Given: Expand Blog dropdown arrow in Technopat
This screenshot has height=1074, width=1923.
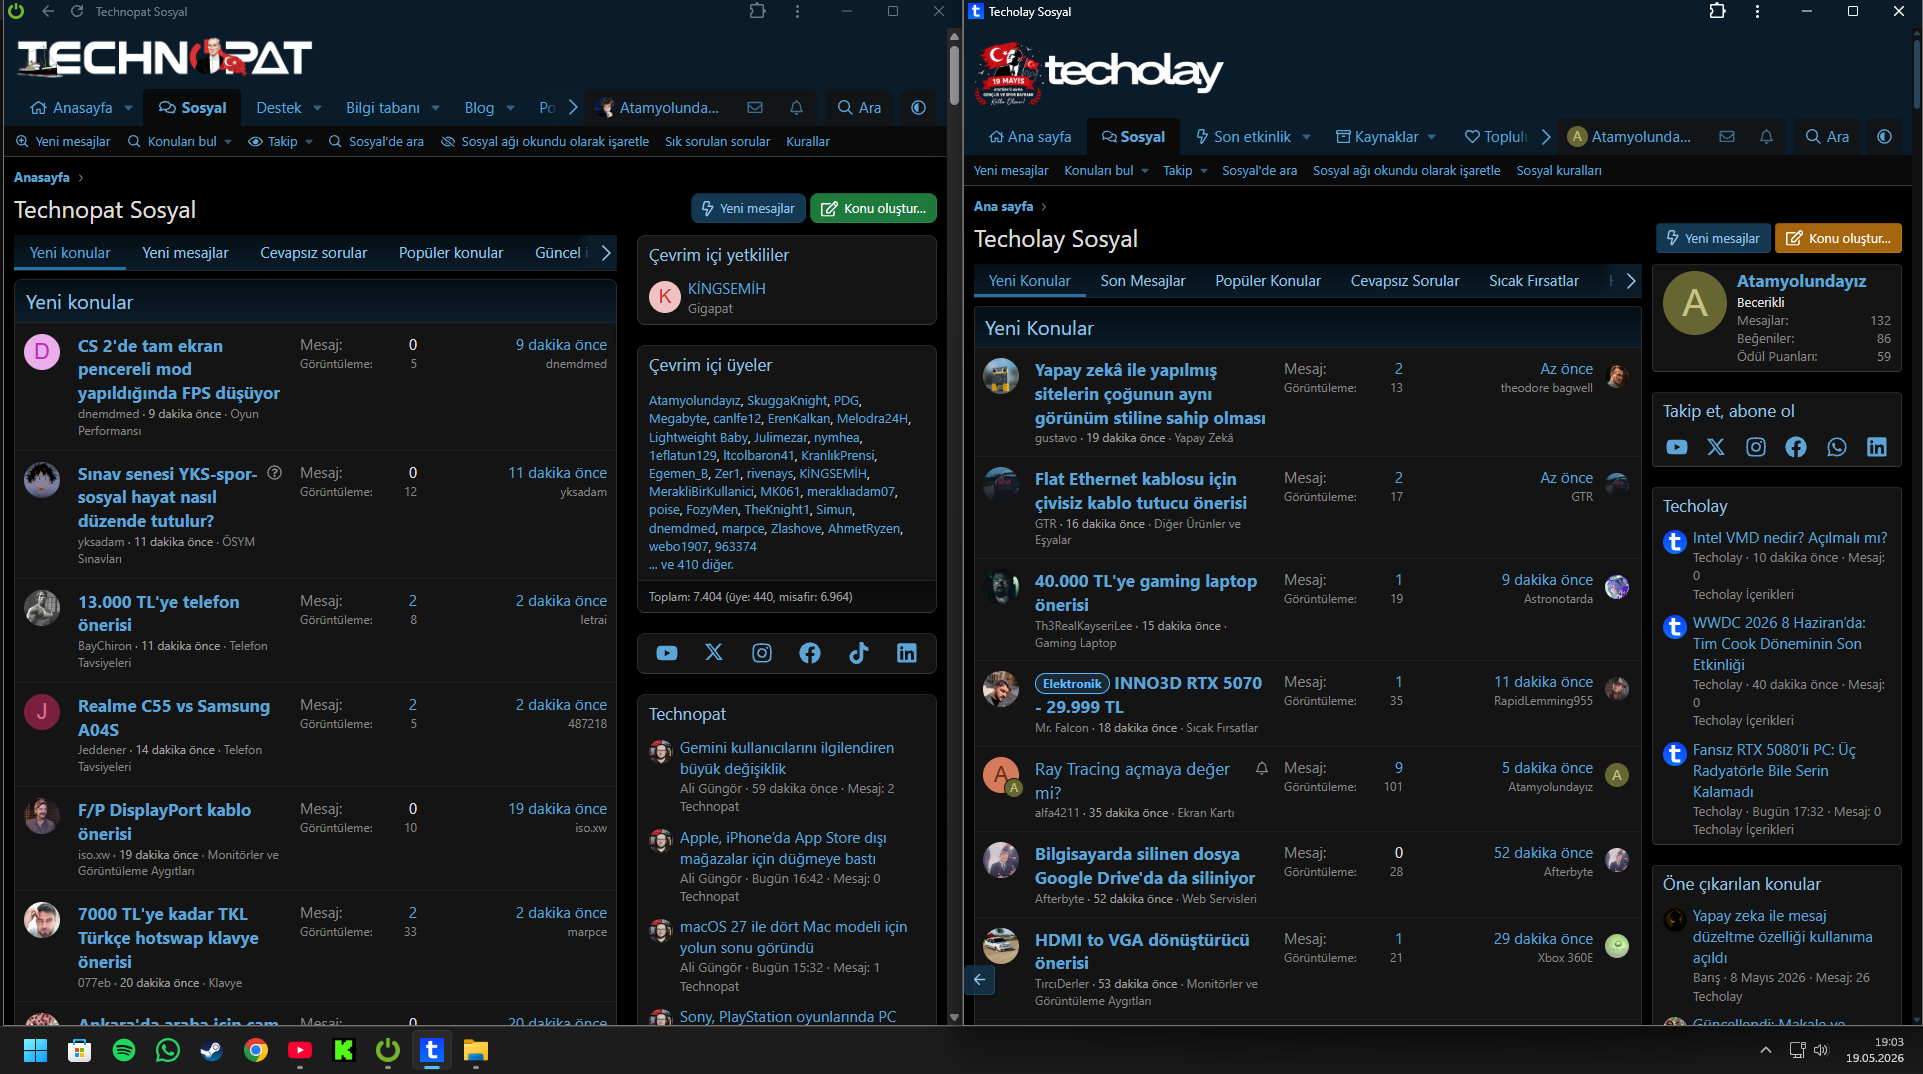Looking at the screenshot, I should coord(510,108).
